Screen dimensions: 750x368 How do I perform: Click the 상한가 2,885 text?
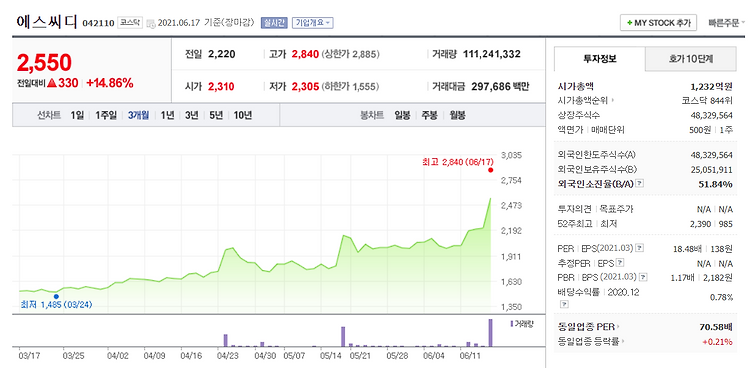[x=351, y=54]
